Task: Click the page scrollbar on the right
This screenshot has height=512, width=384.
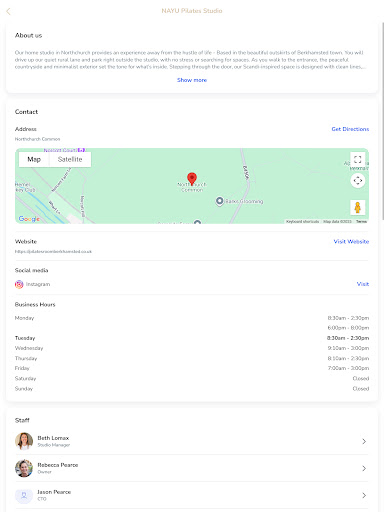Action: pos(383,120)
